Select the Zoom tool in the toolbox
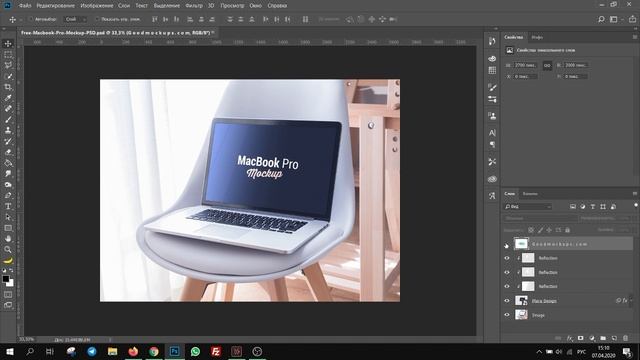This screenshot has height=360, width=640. [x=8, y=249]
